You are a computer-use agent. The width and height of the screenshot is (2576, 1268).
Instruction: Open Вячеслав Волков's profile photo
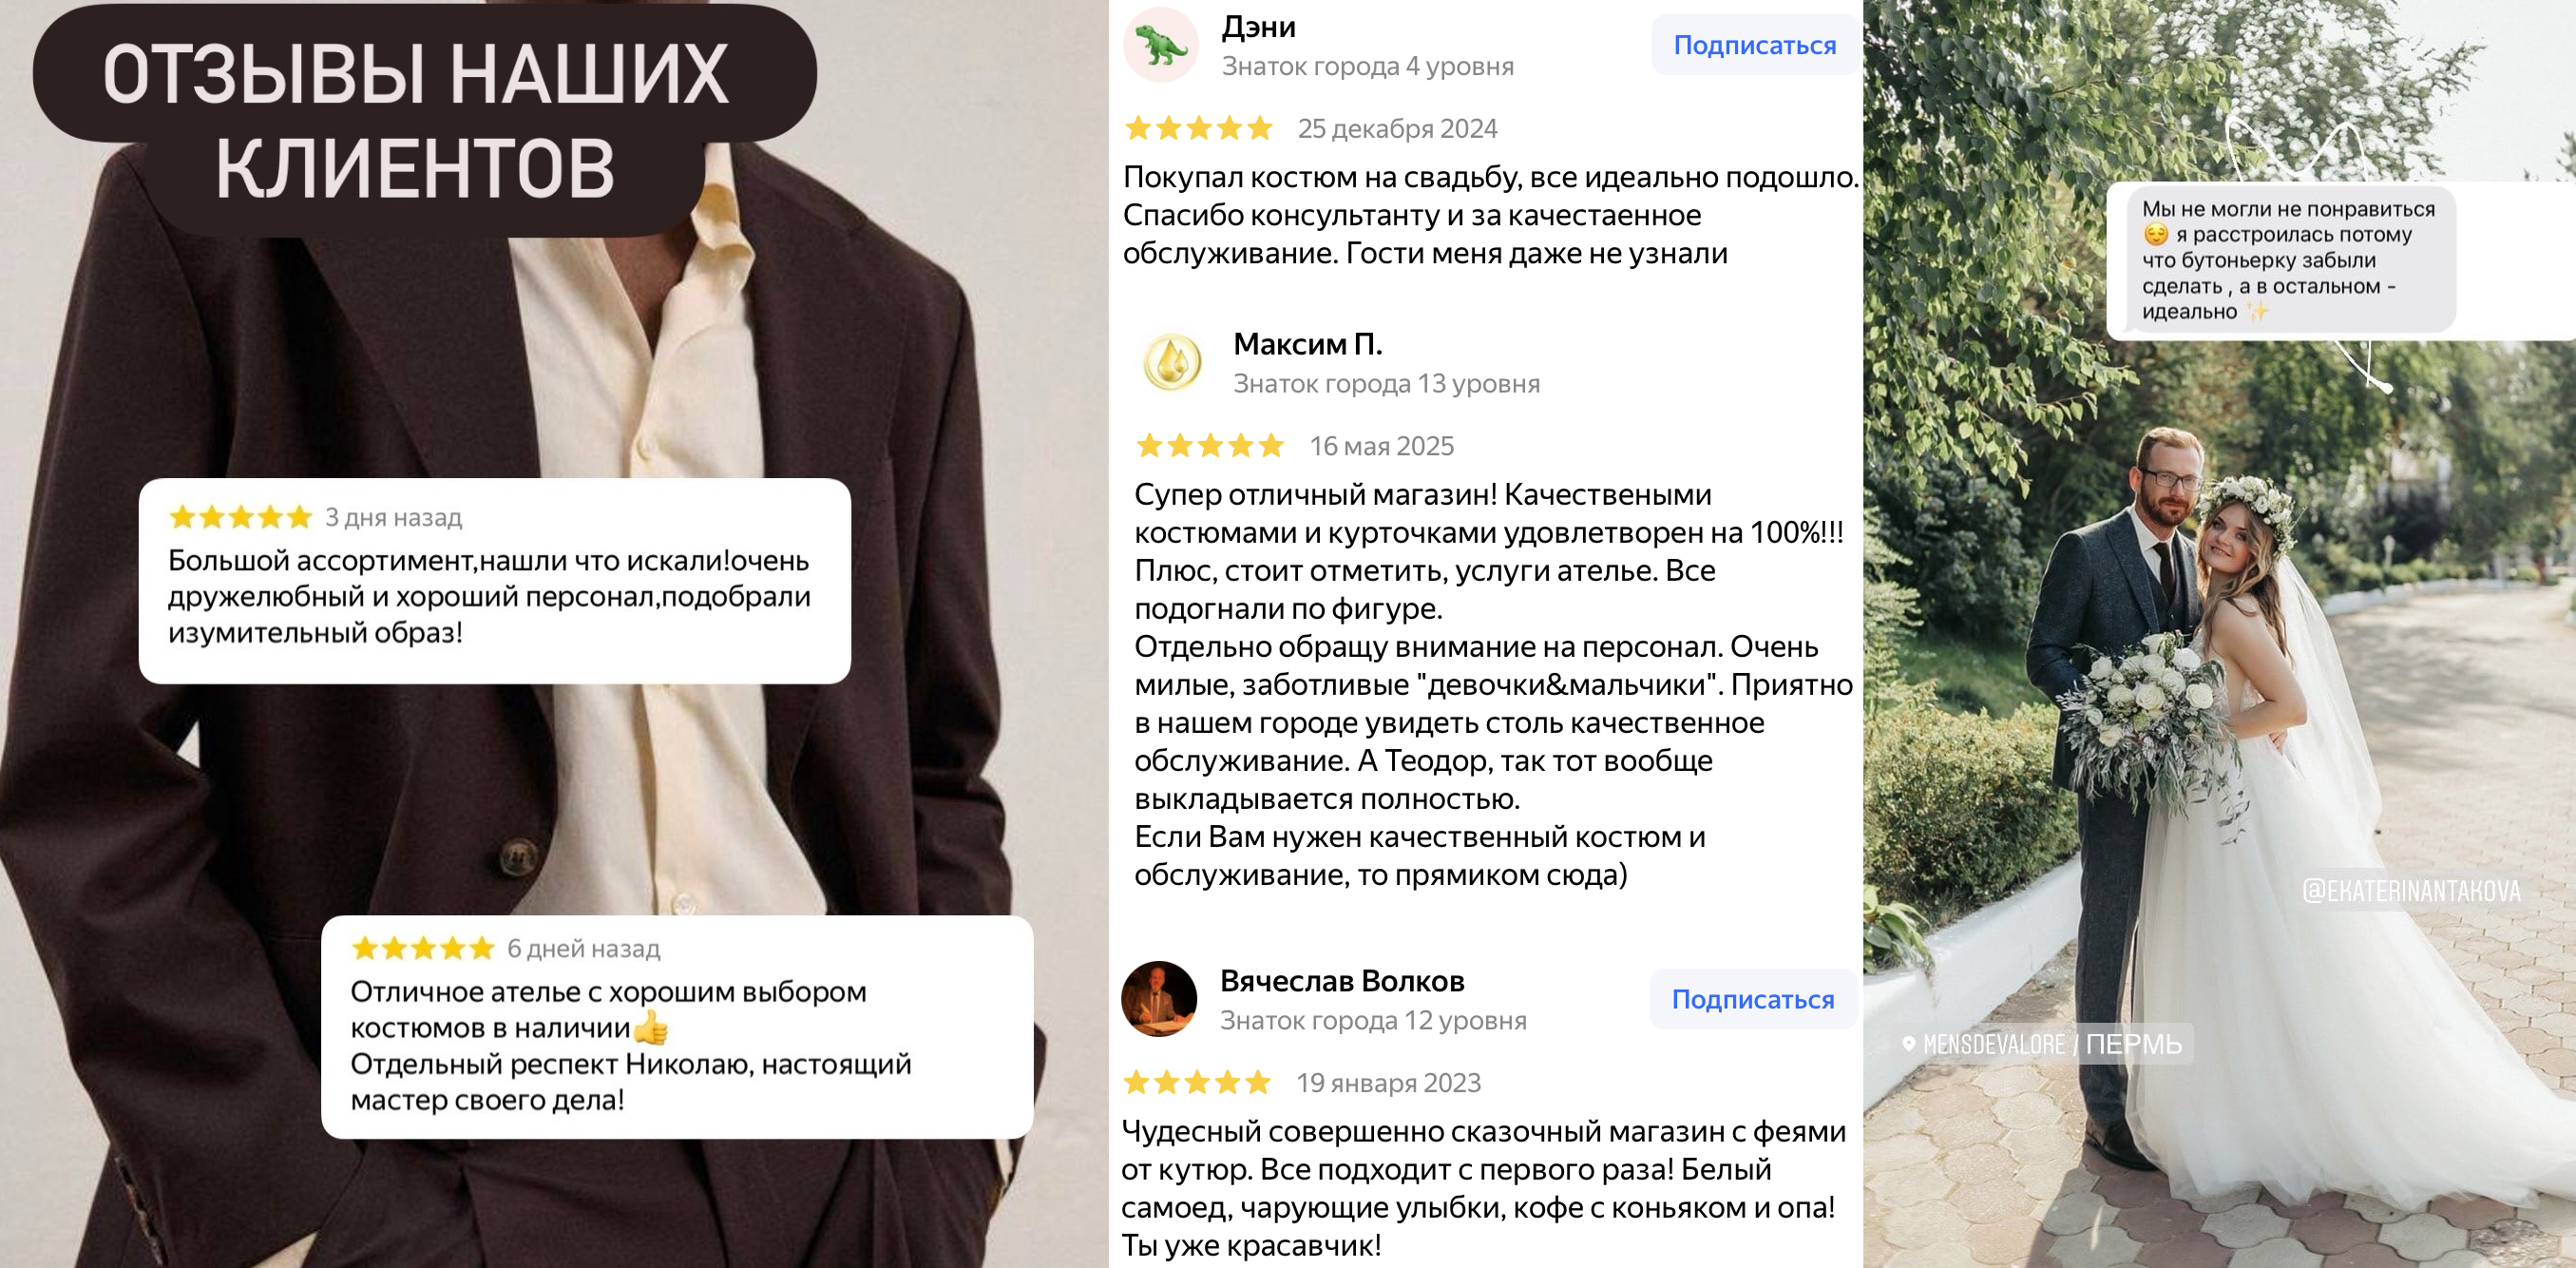click(1159, 999)
